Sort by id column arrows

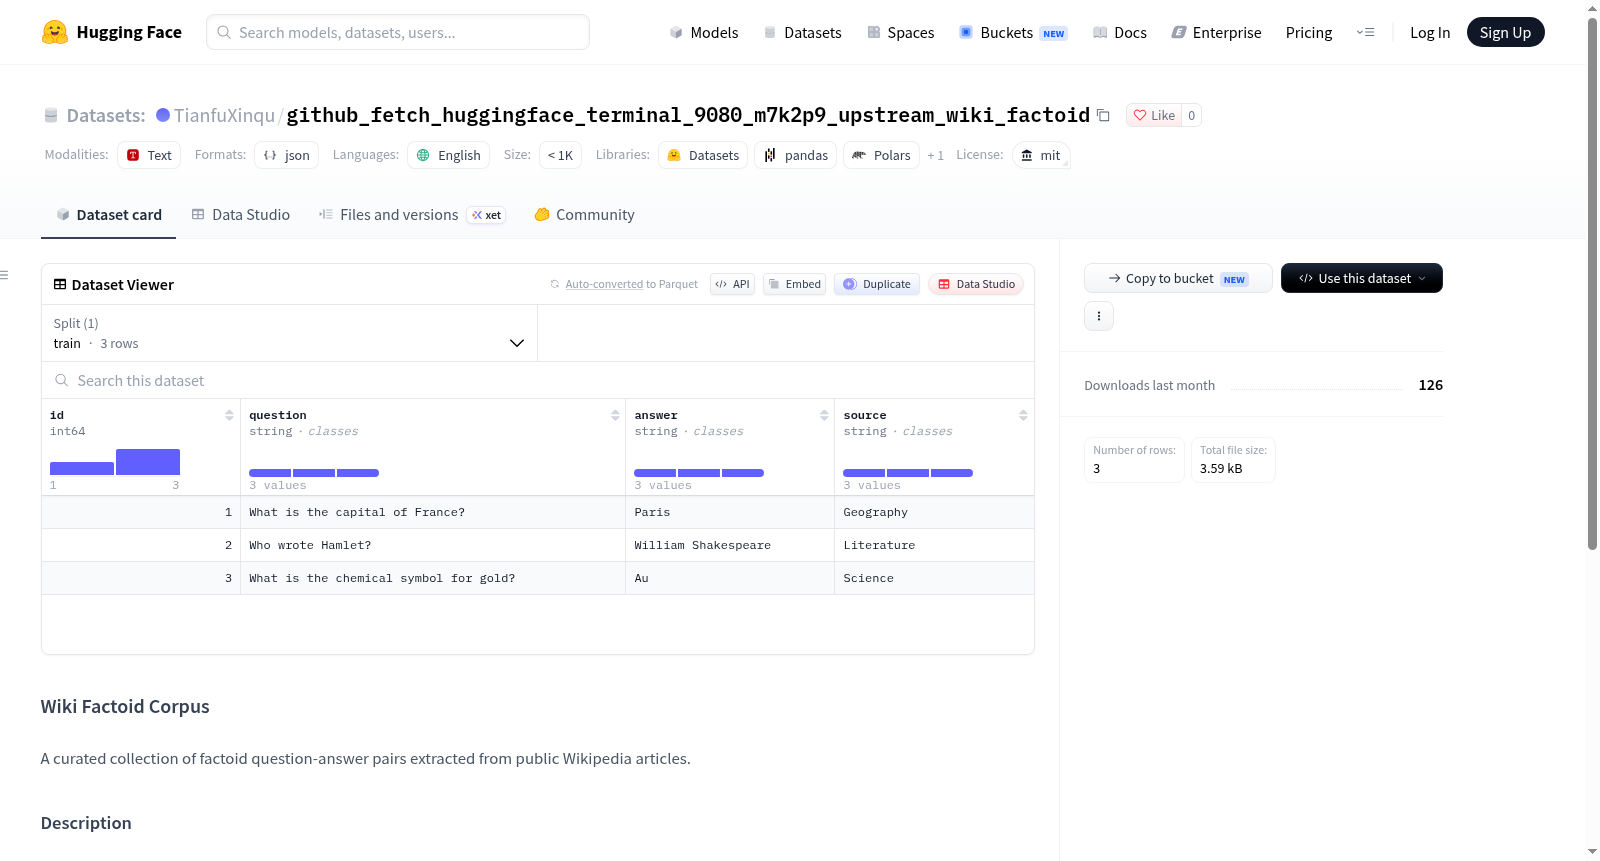(x=229, y=415)
